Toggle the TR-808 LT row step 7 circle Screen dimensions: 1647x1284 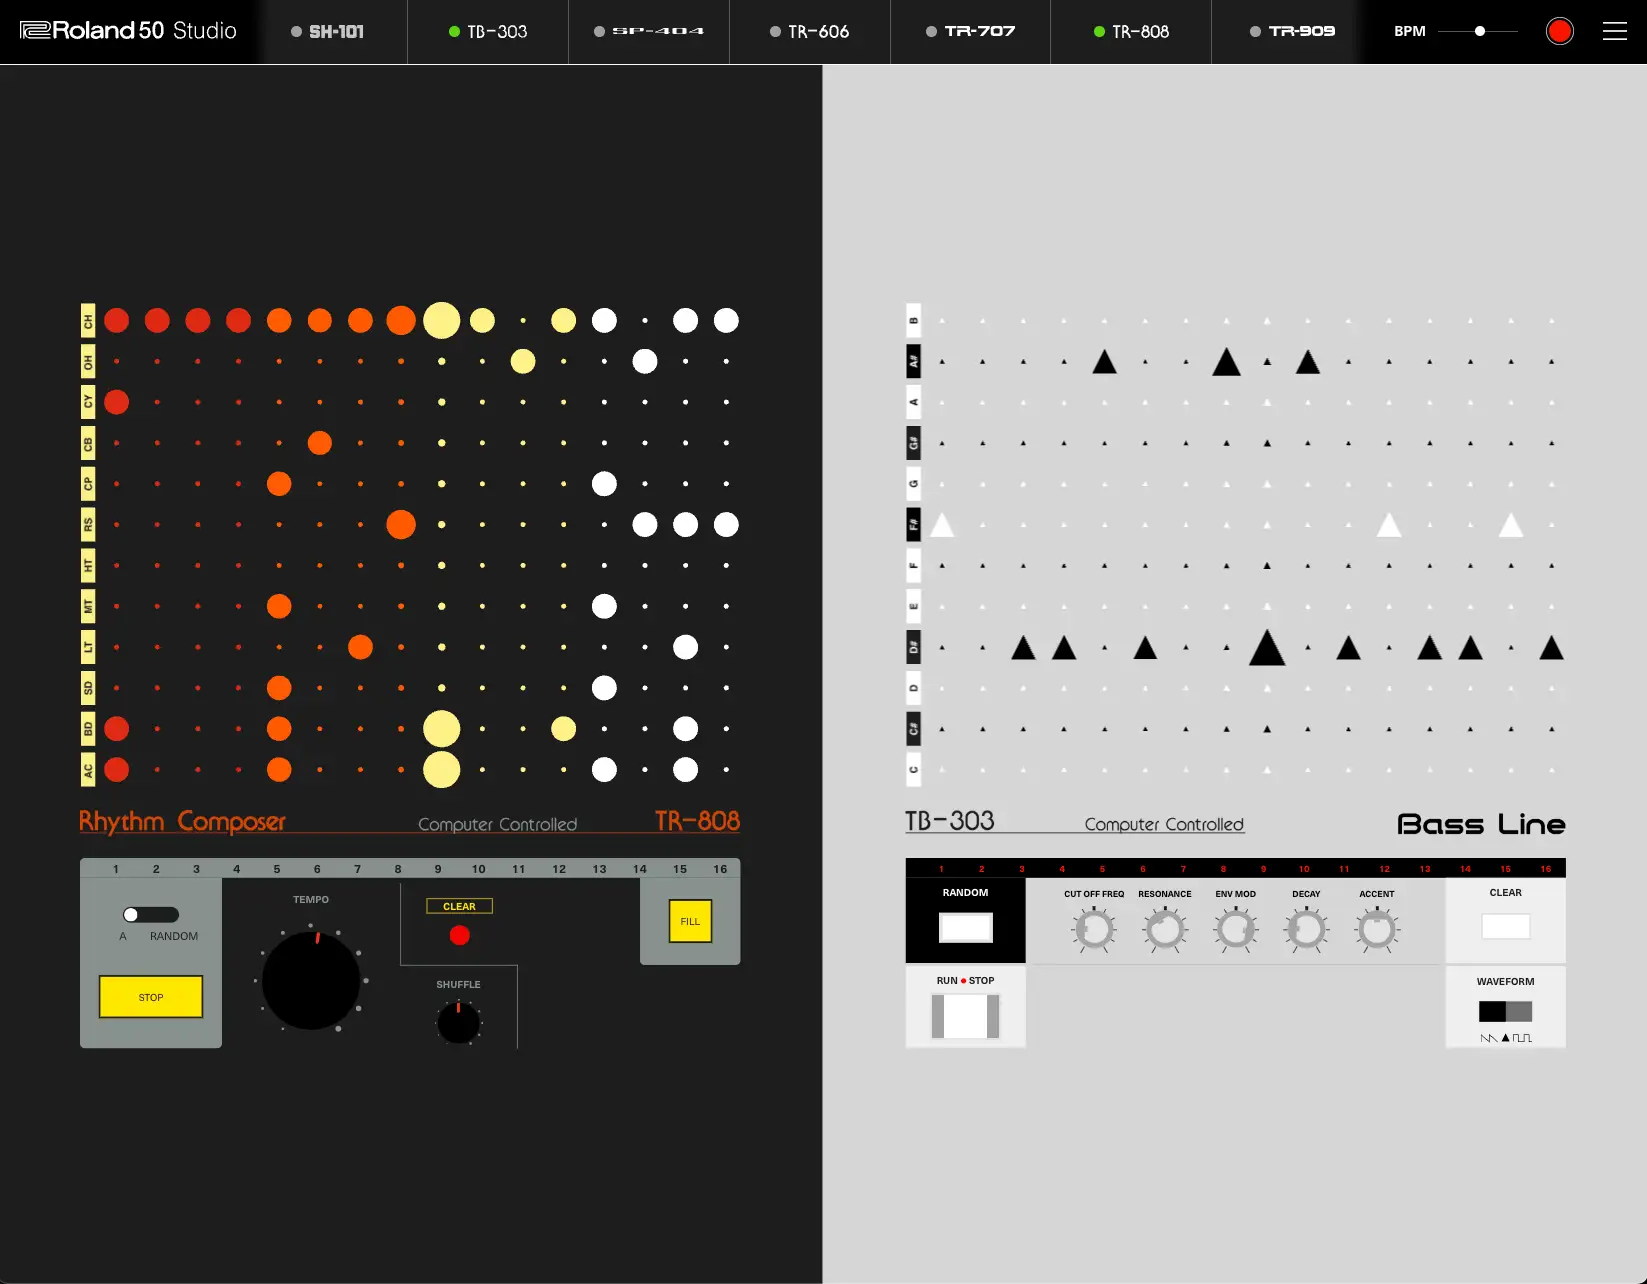click(x=360, y=647)
